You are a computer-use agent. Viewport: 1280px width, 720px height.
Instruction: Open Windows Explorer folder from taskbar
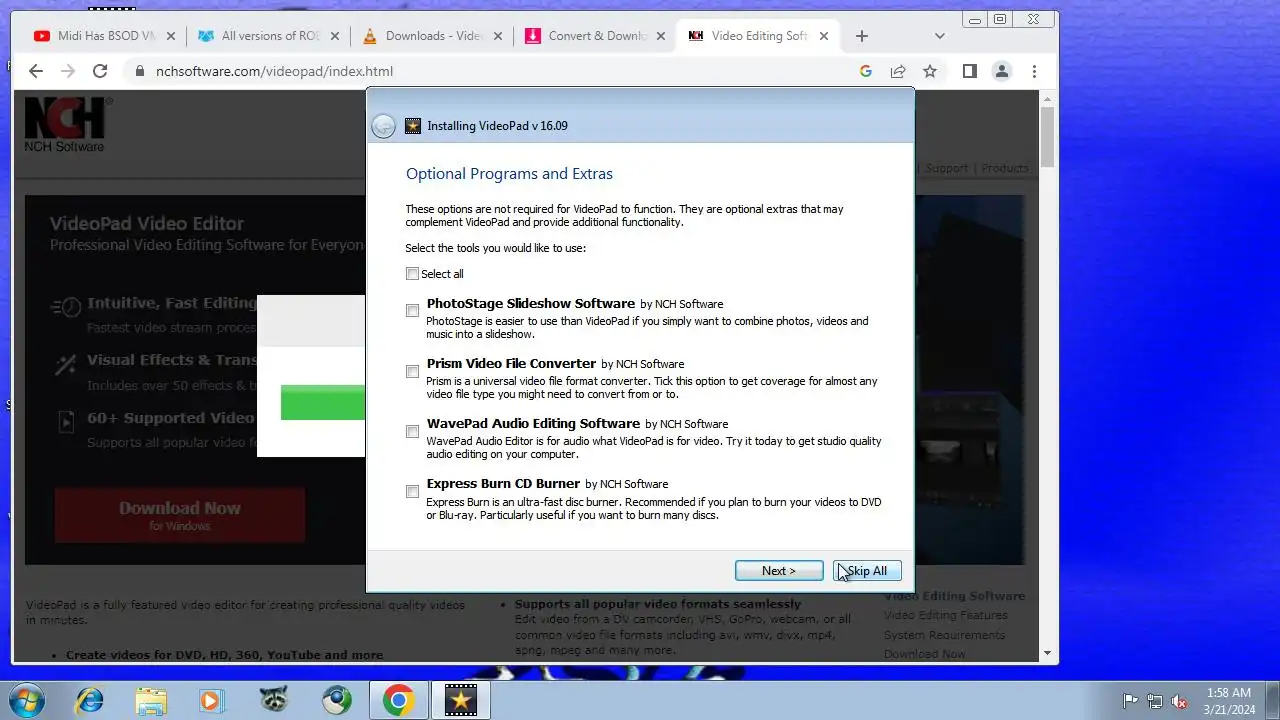pyautogui.click(x=151, y=700)
